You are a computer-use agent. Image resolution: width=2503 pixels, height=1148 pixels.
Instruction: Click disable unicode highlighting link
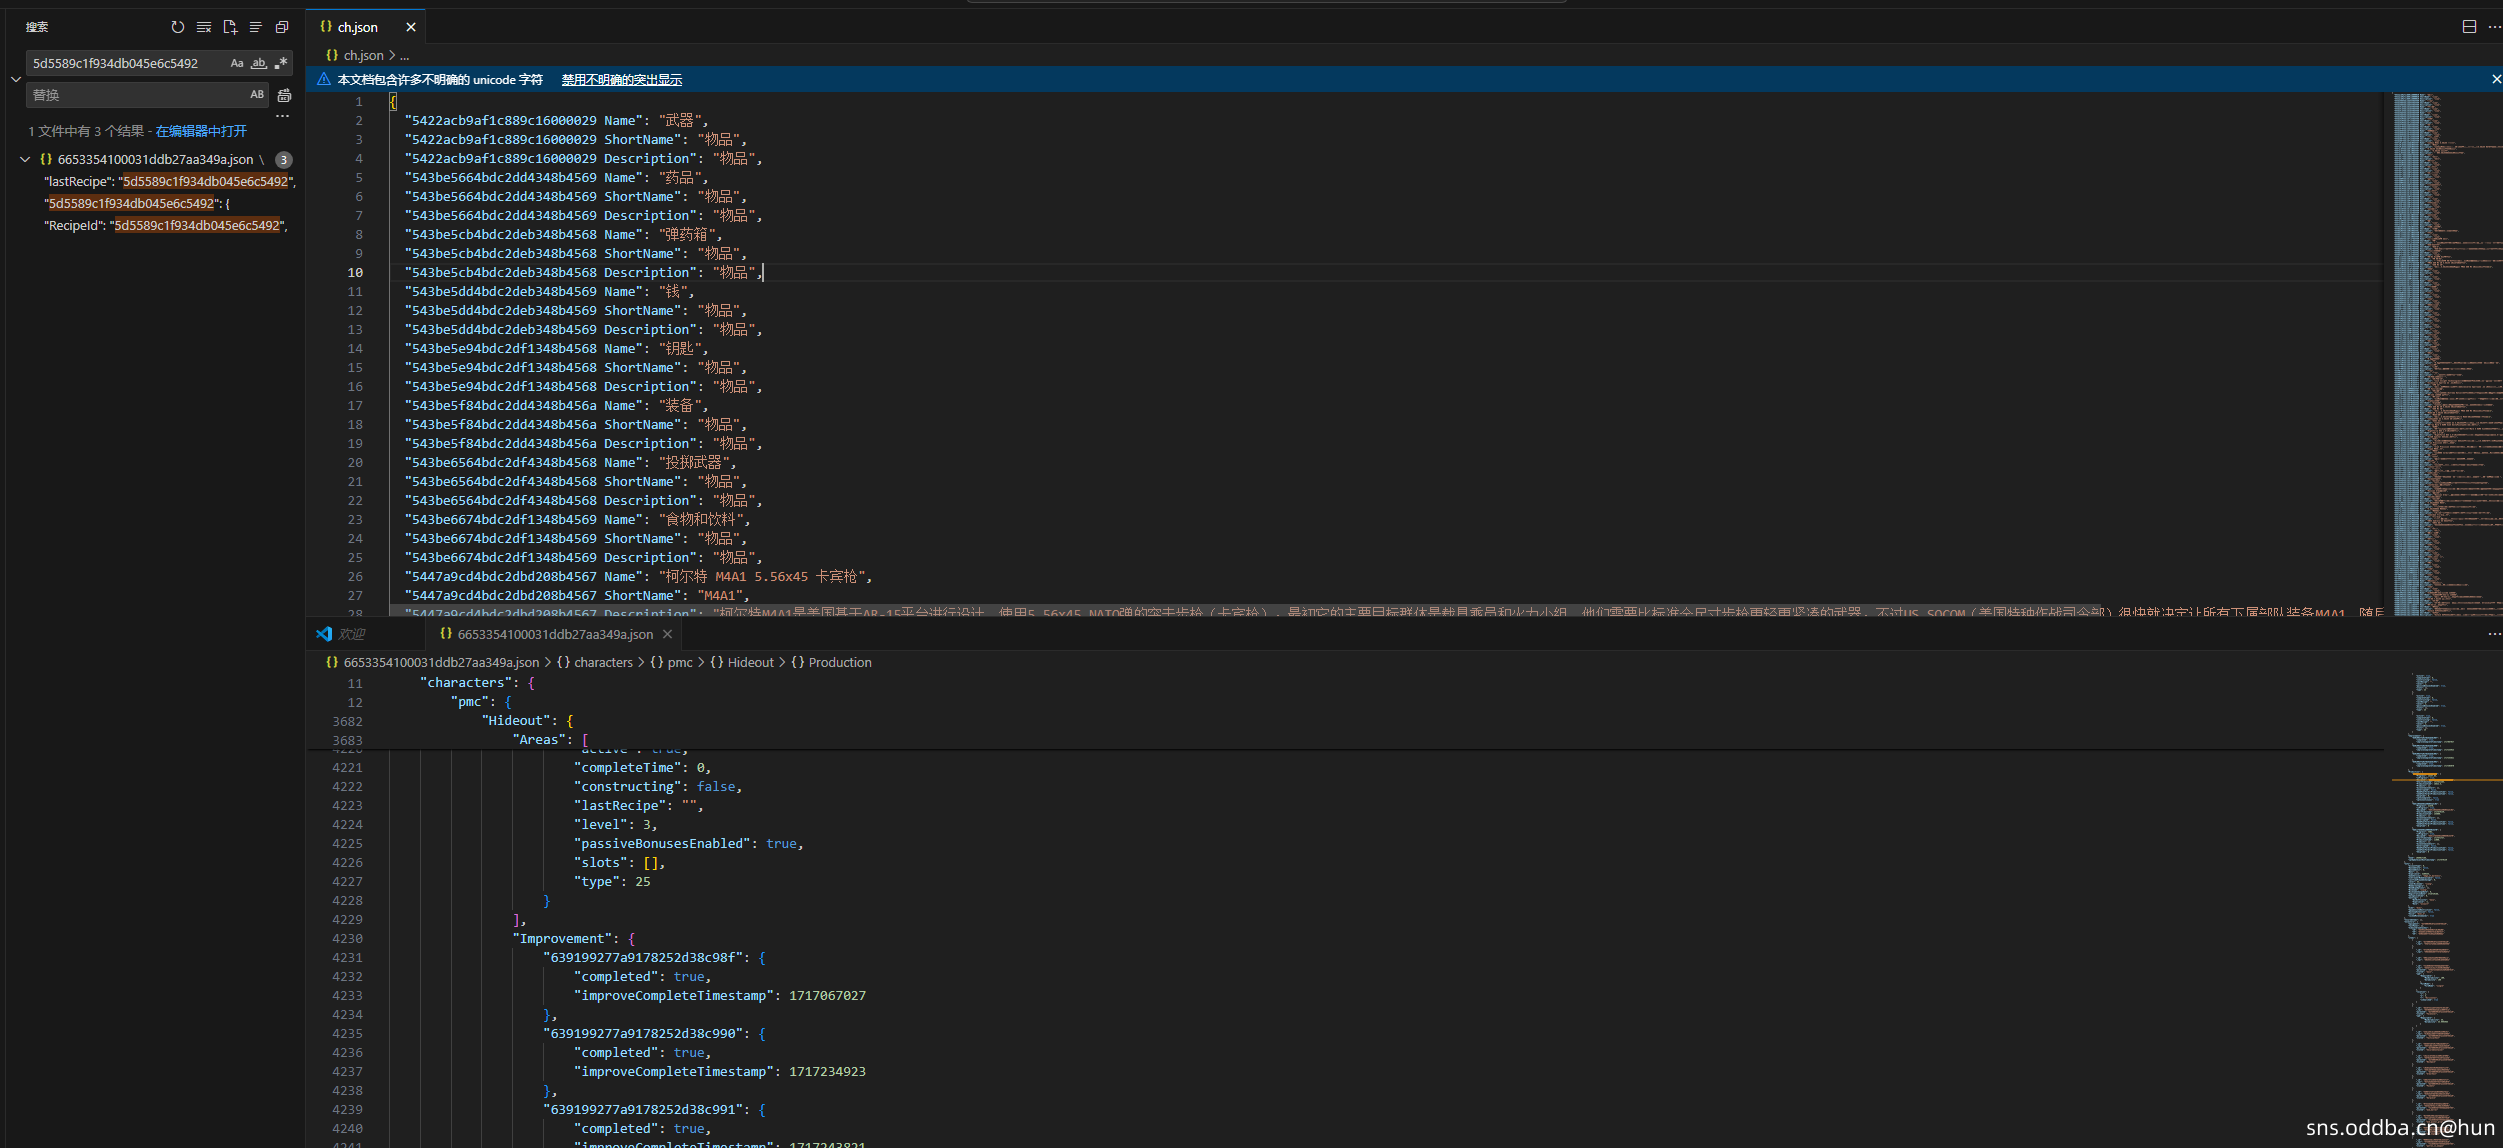(x=621, y=80)
